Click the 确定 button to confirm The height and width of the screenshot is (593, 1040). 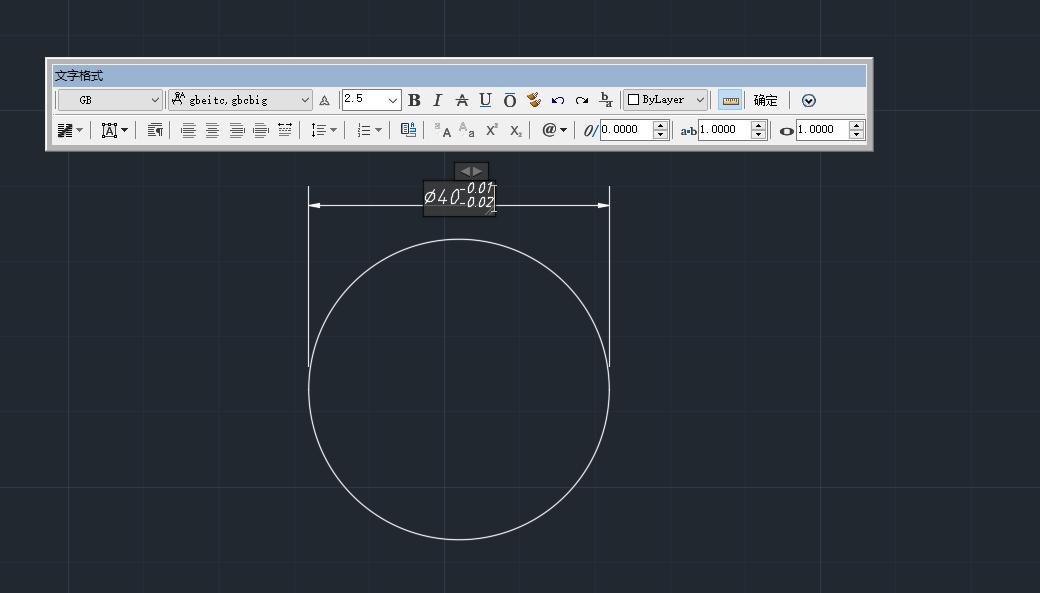point(766,100)
